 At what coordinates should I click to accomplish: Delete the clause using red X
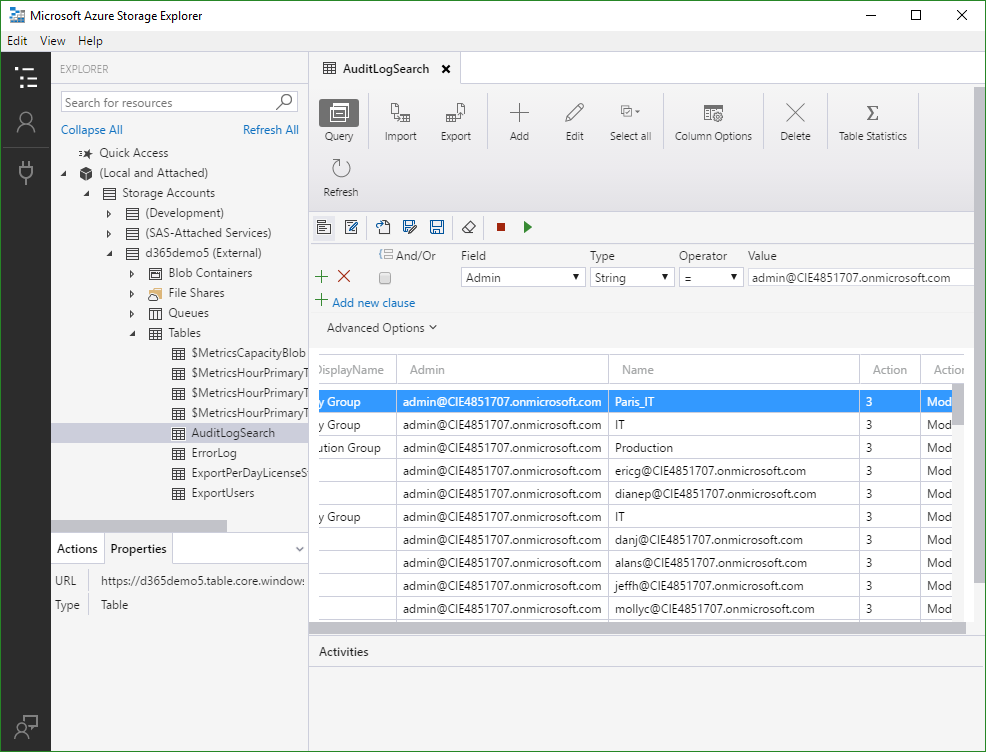pos(344,276)
